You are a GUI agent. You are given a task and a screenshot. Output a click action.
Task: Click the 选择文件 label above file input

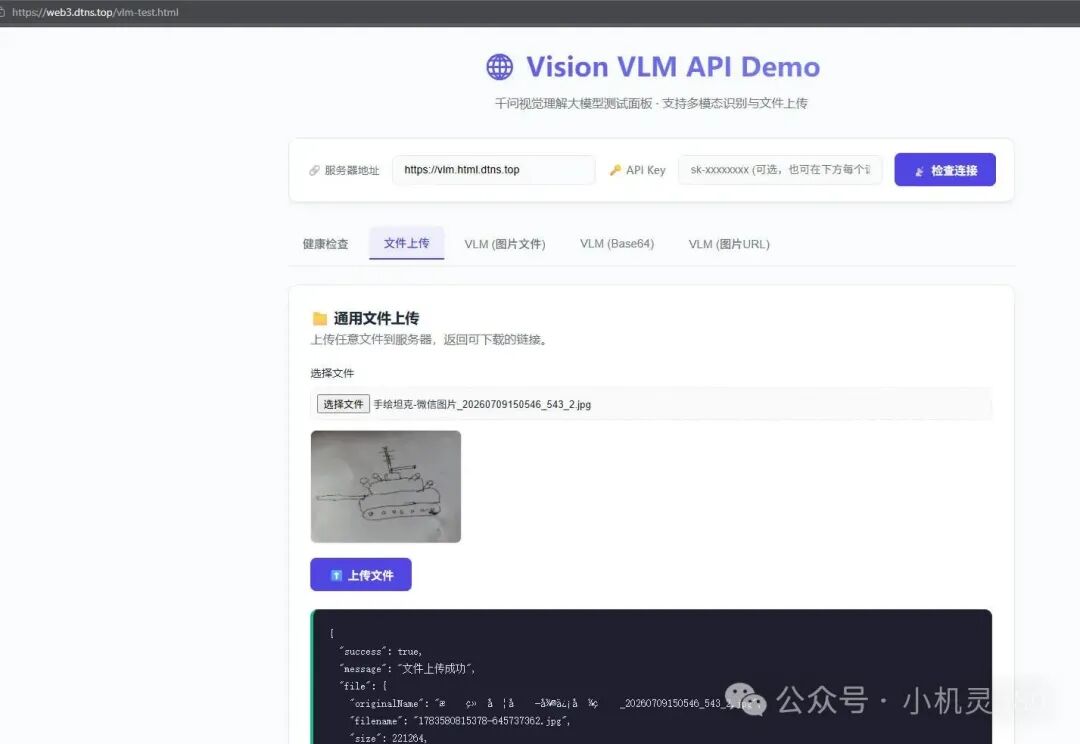pyautogui.click(x=332, y=373)
